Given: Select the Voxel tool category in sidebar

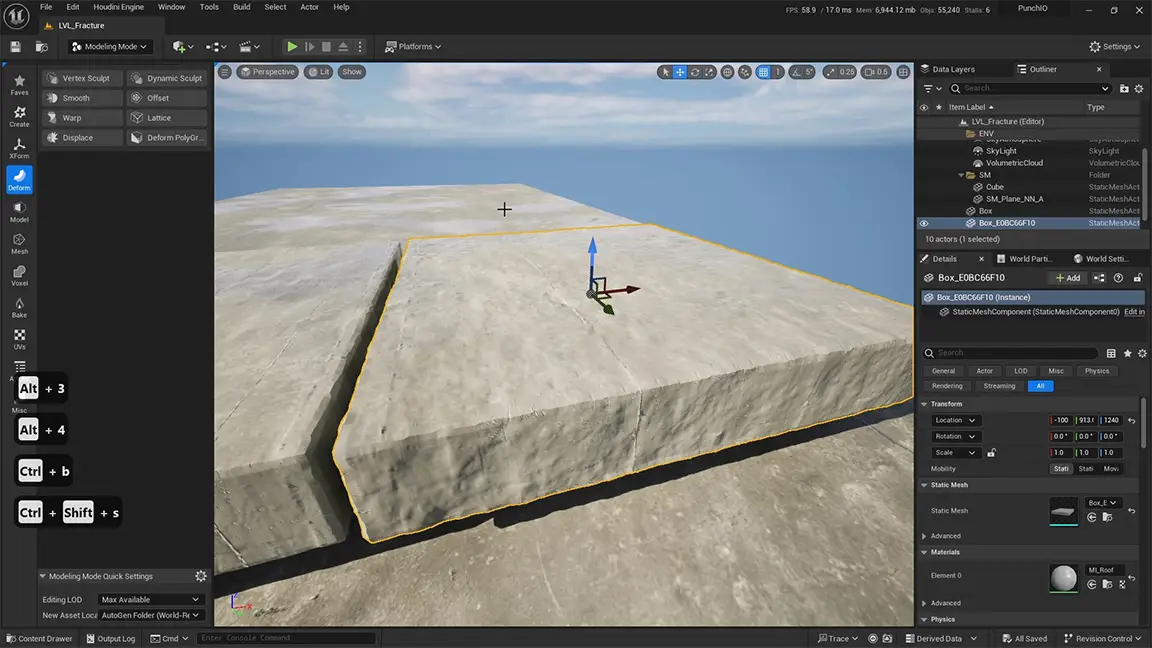Looking at the screenshot, I should (19, 275).
